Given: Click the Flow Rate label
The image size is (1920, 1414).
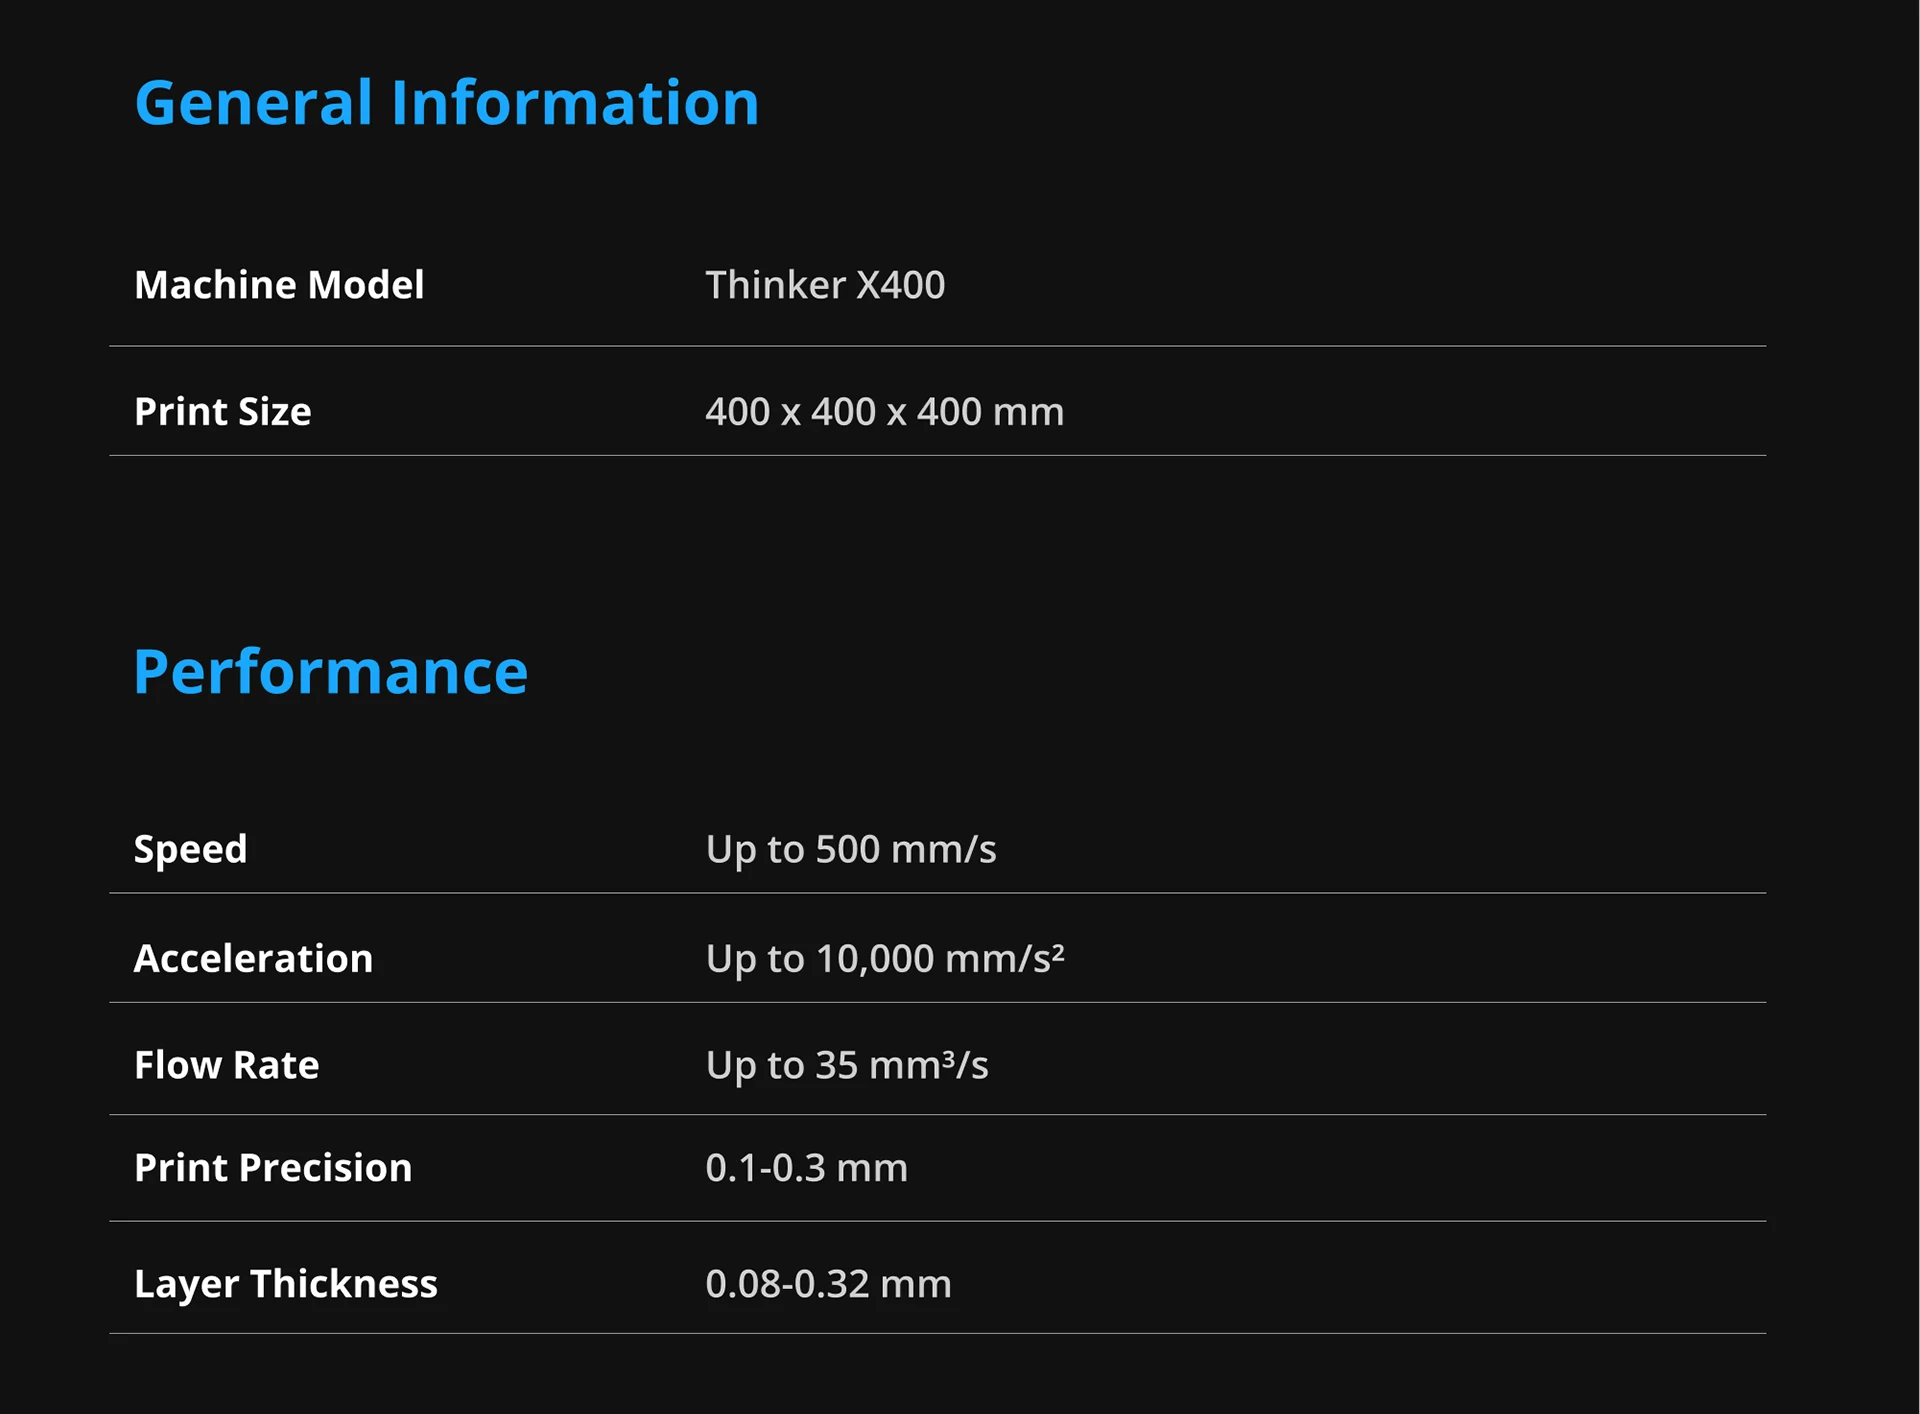Looking at the screenshot, I should [226, 1065].
